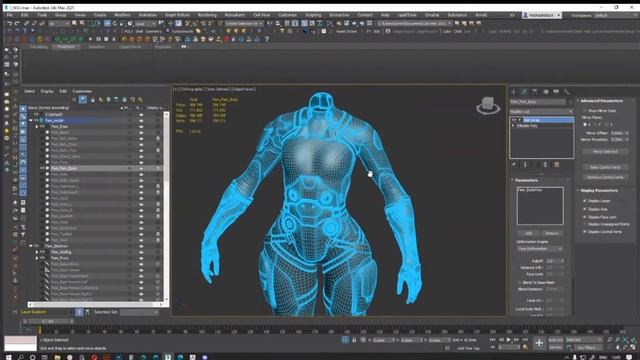Collapse the Pam_Skeleton tree node
Screen dimensions: 640x360
pos(31,246)
